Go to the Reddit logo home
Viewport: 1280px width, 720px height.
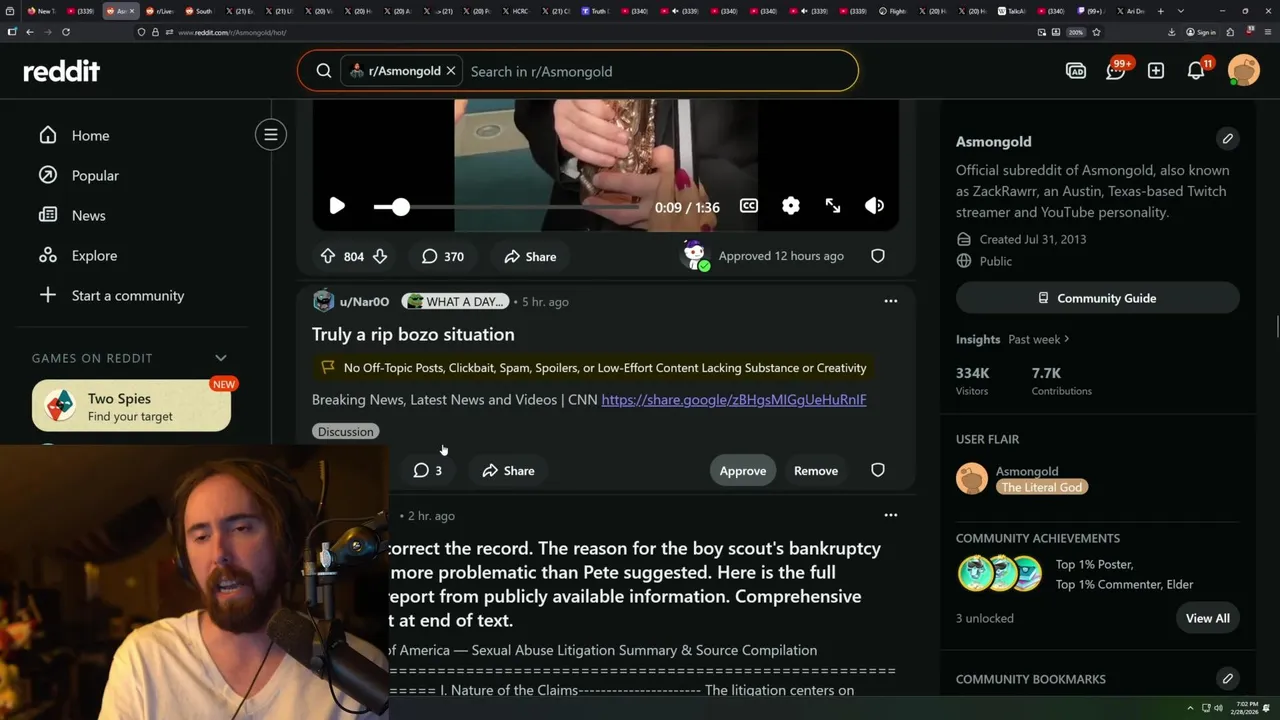click(x=62, y=71)
